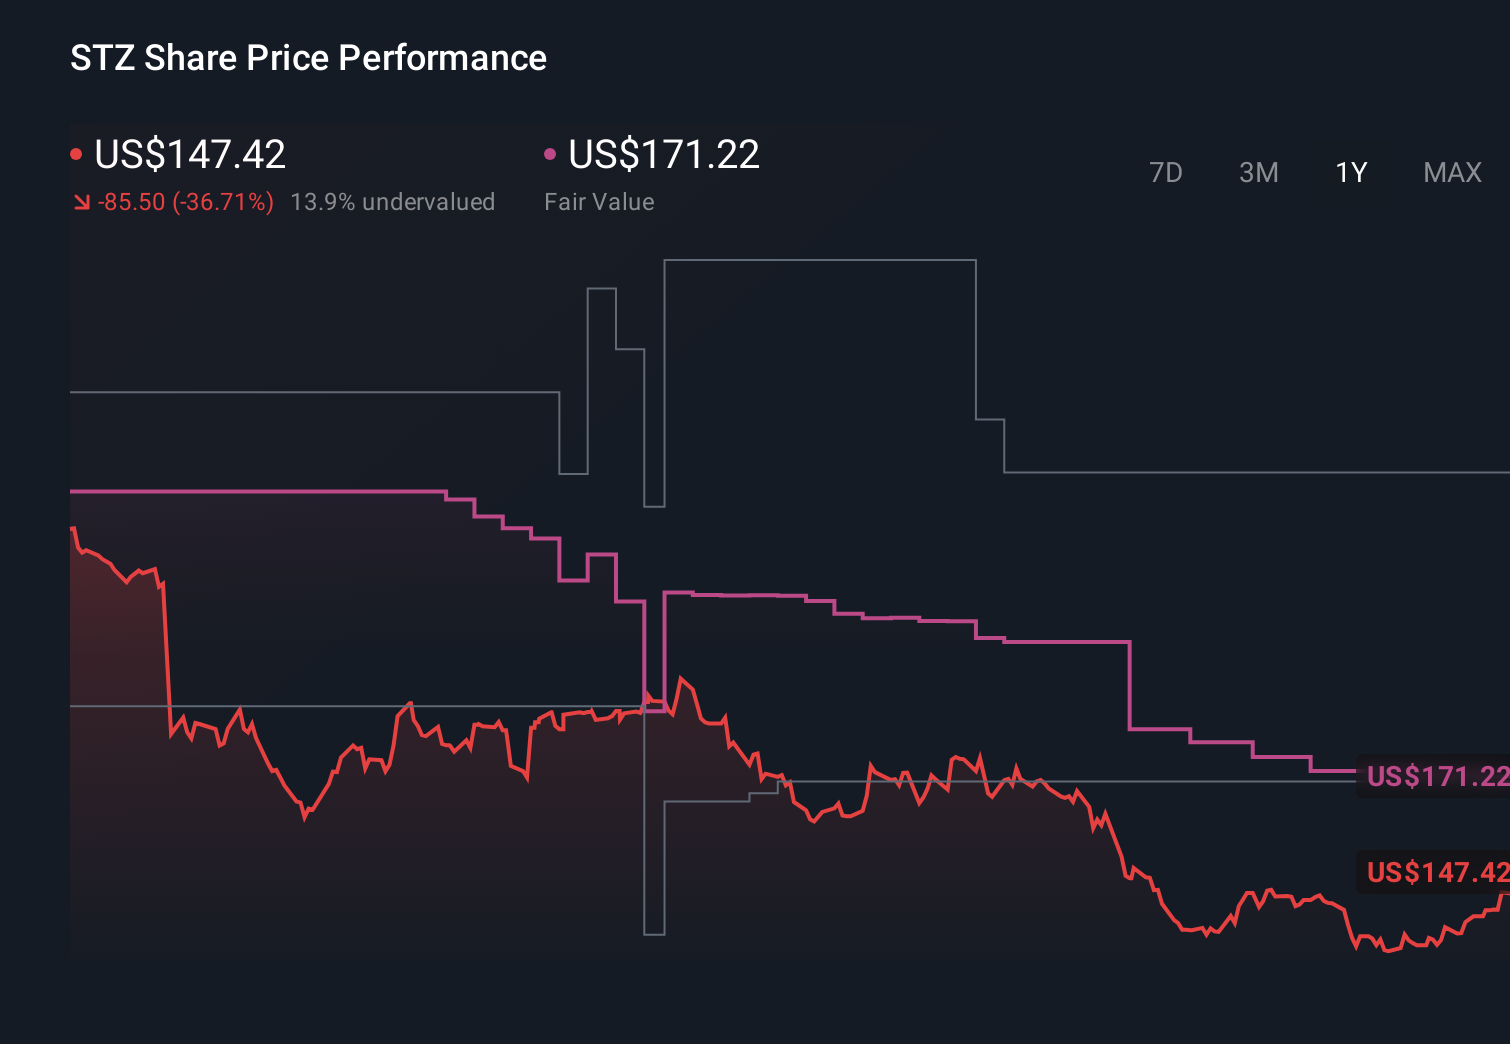Select the 3M time range
The height and width of the screenshot is (1044, 1510).
1258,173
